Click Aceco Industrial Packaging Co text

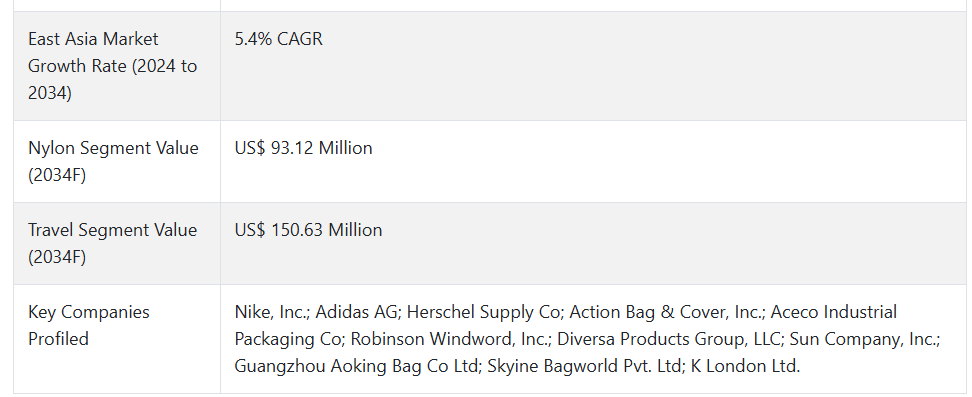565,325
